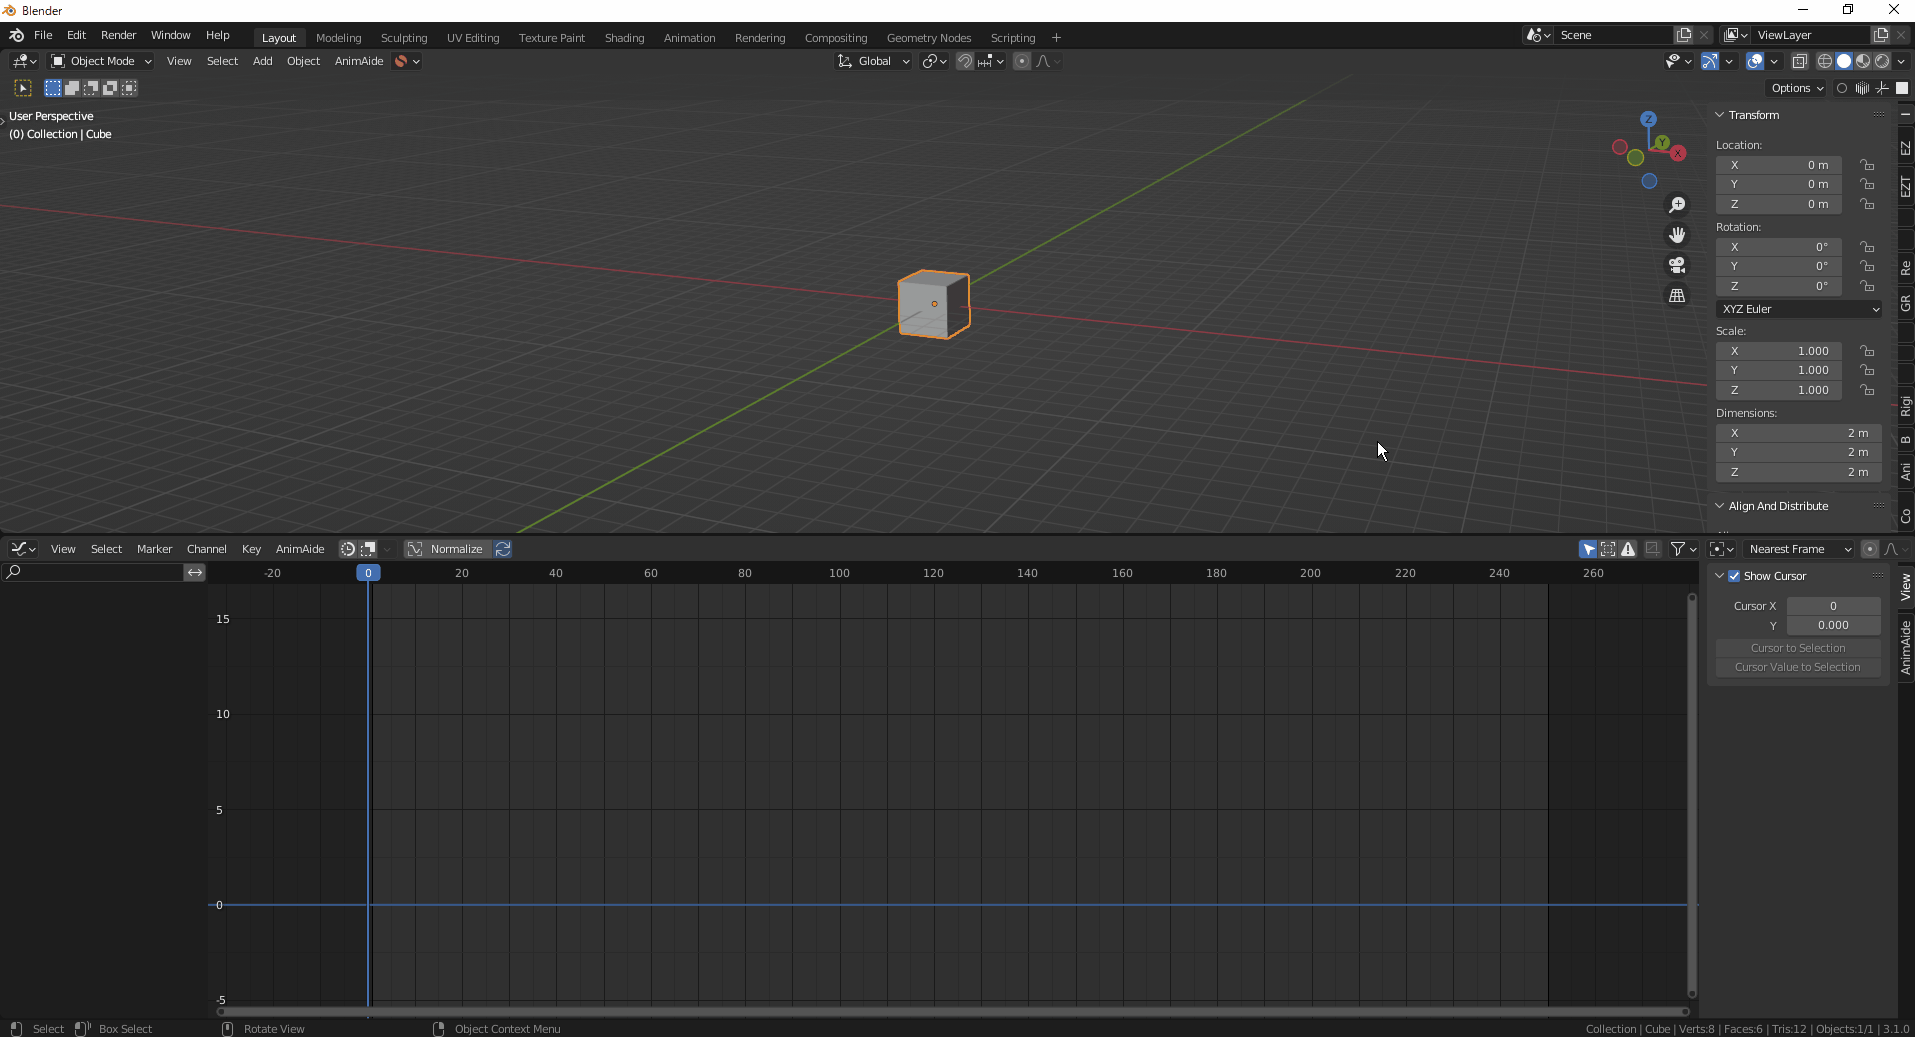Select wireframe viewport shading
This screenshot has width=1915, height=1037.
pyautogui.click(x=1825, y=61)
